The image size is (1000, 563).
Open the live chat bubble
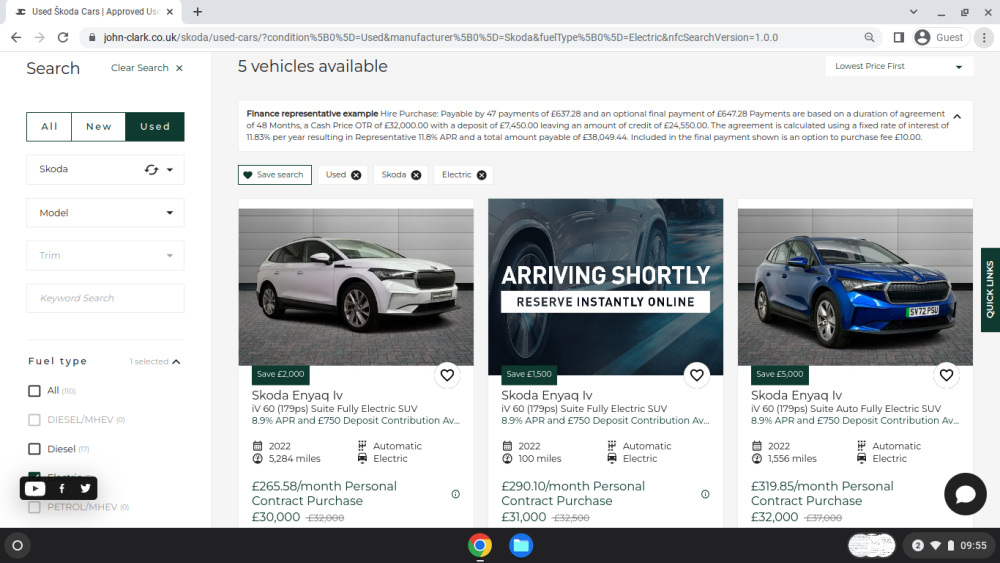[965, 494]
